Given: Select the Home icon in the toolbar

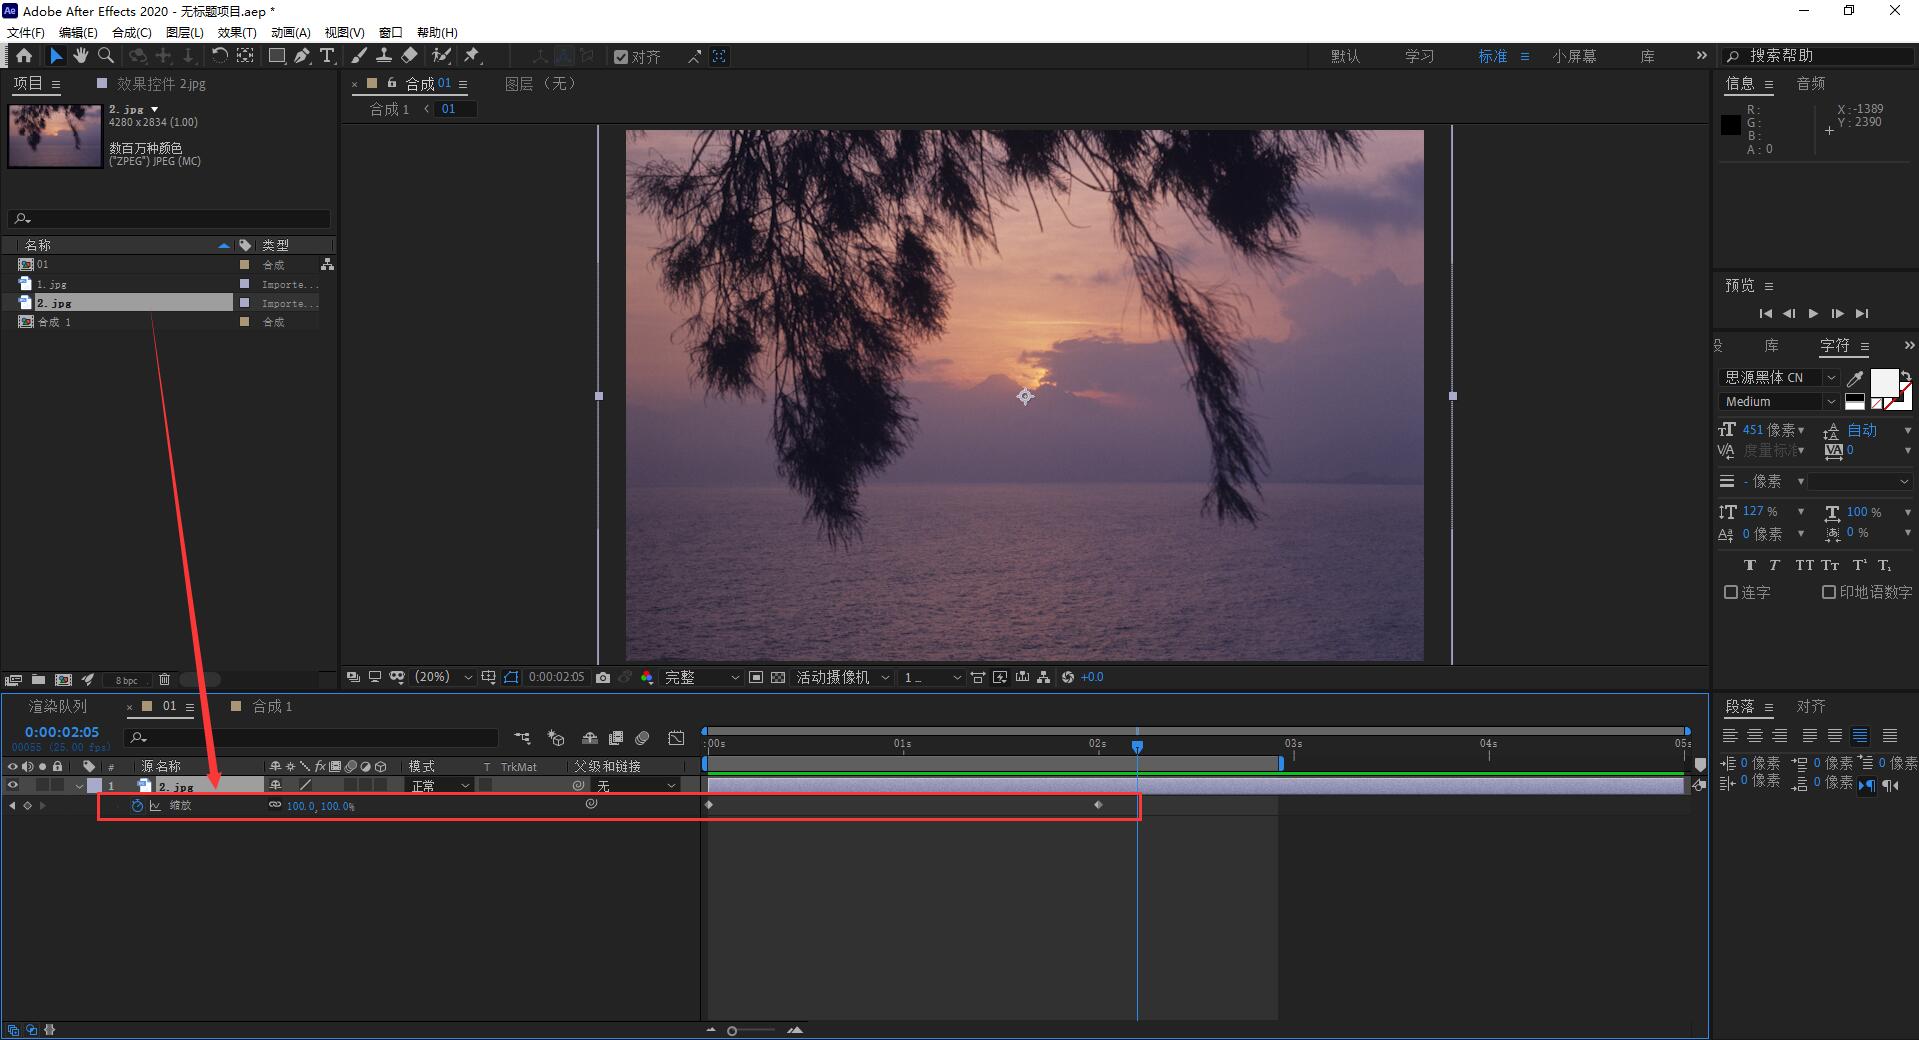Looking at the screenshot, I should coord(24,56).
